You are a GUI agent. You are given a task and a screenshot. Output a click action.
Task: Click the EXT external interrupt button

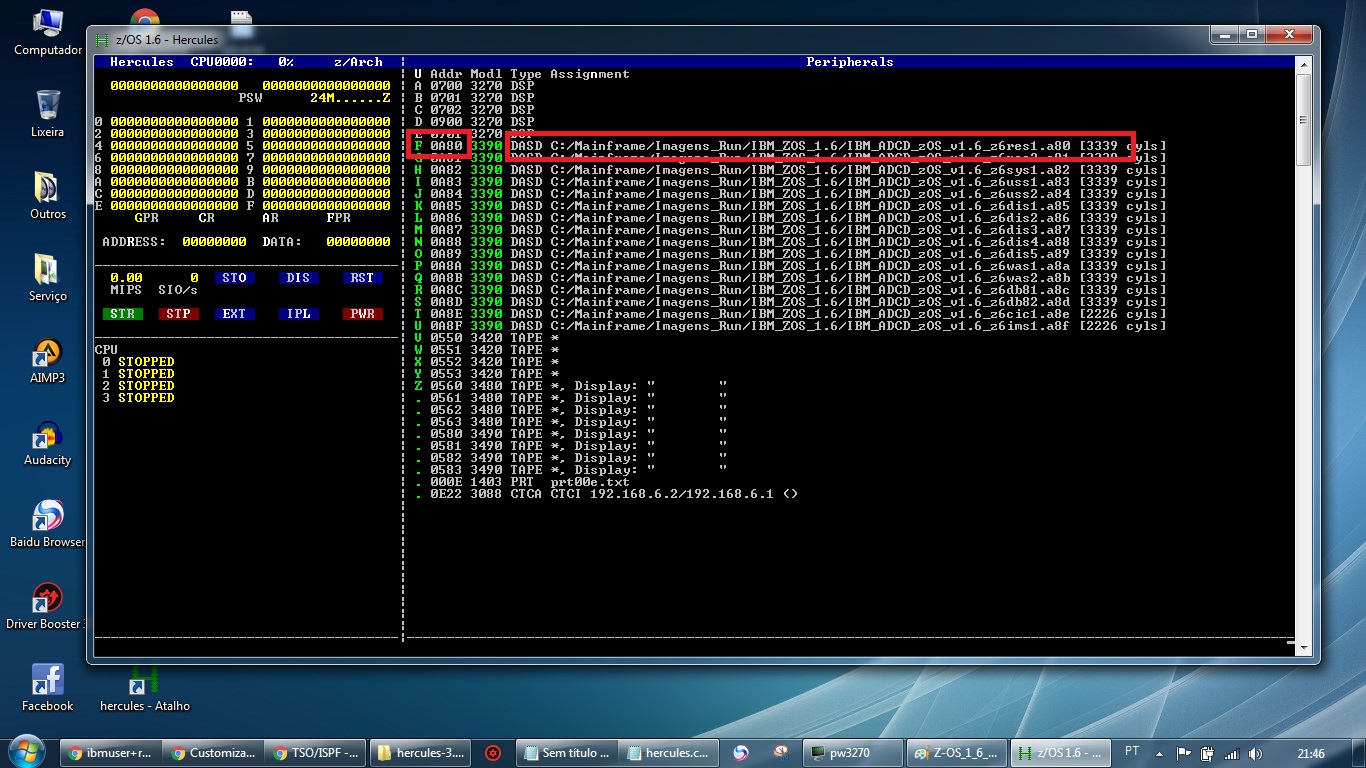[x=234, y=314]
